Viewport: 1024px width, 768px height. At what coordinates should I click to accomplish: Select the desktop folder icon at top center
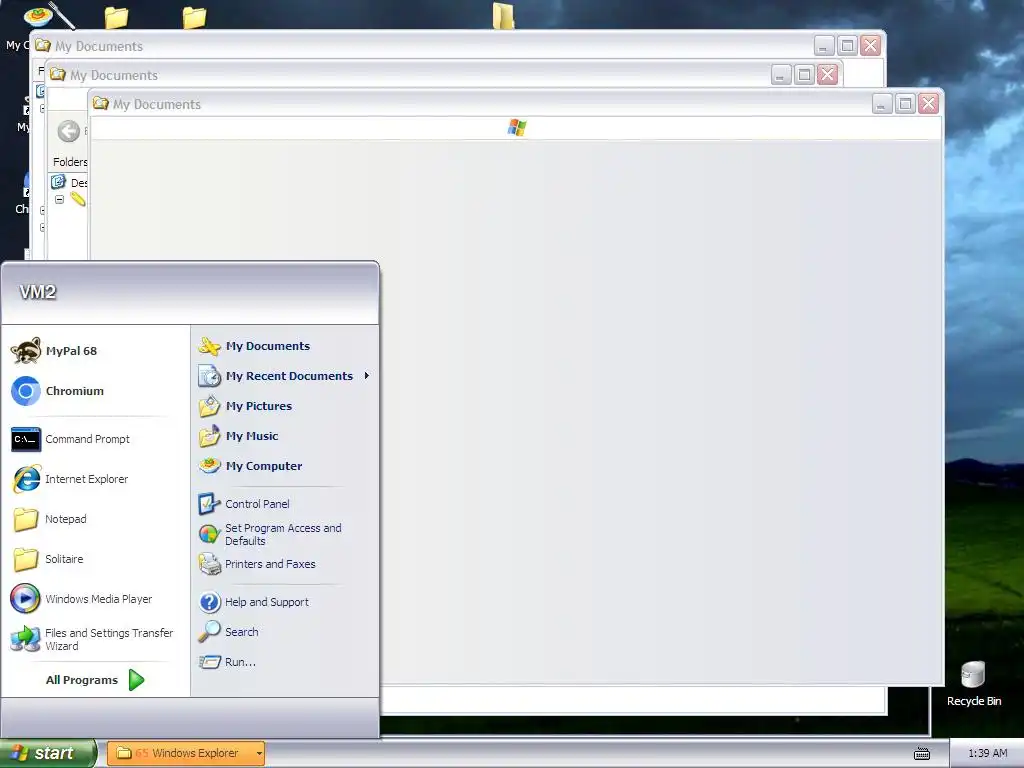click(x=503, y=16)
